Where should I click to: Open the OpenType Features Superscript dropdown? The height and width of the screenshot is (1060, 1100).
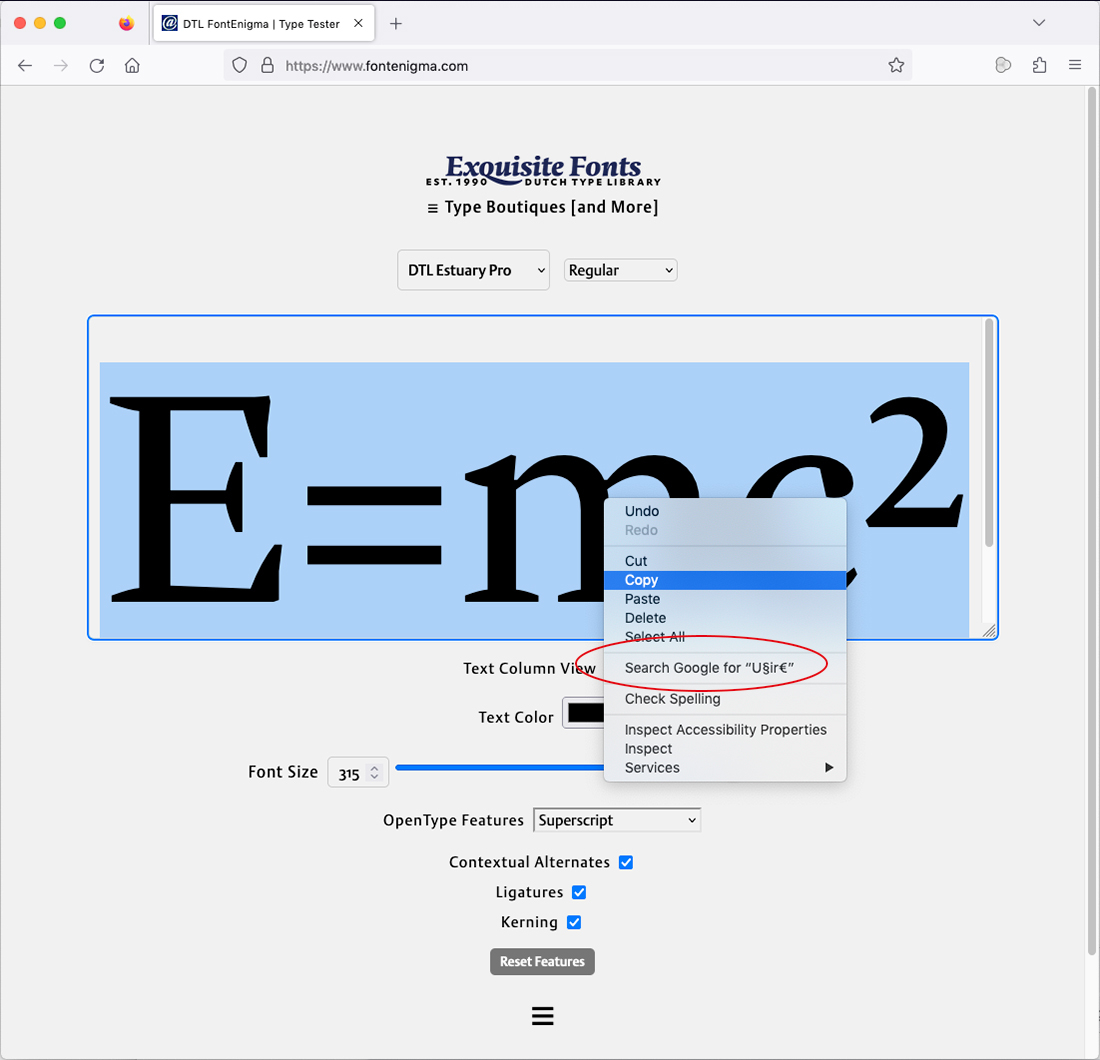(x=617, y=820)
